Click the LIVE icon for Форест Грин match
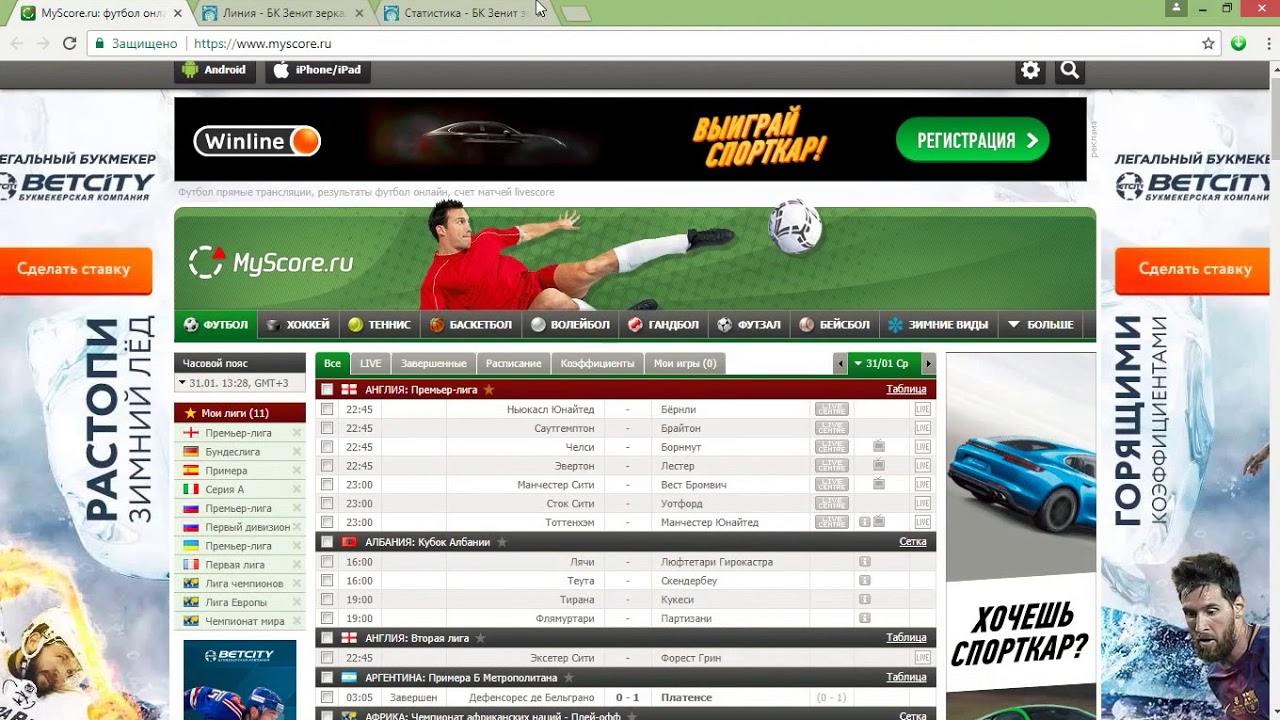The image size is (1280, 720). [x=922, y=658]
